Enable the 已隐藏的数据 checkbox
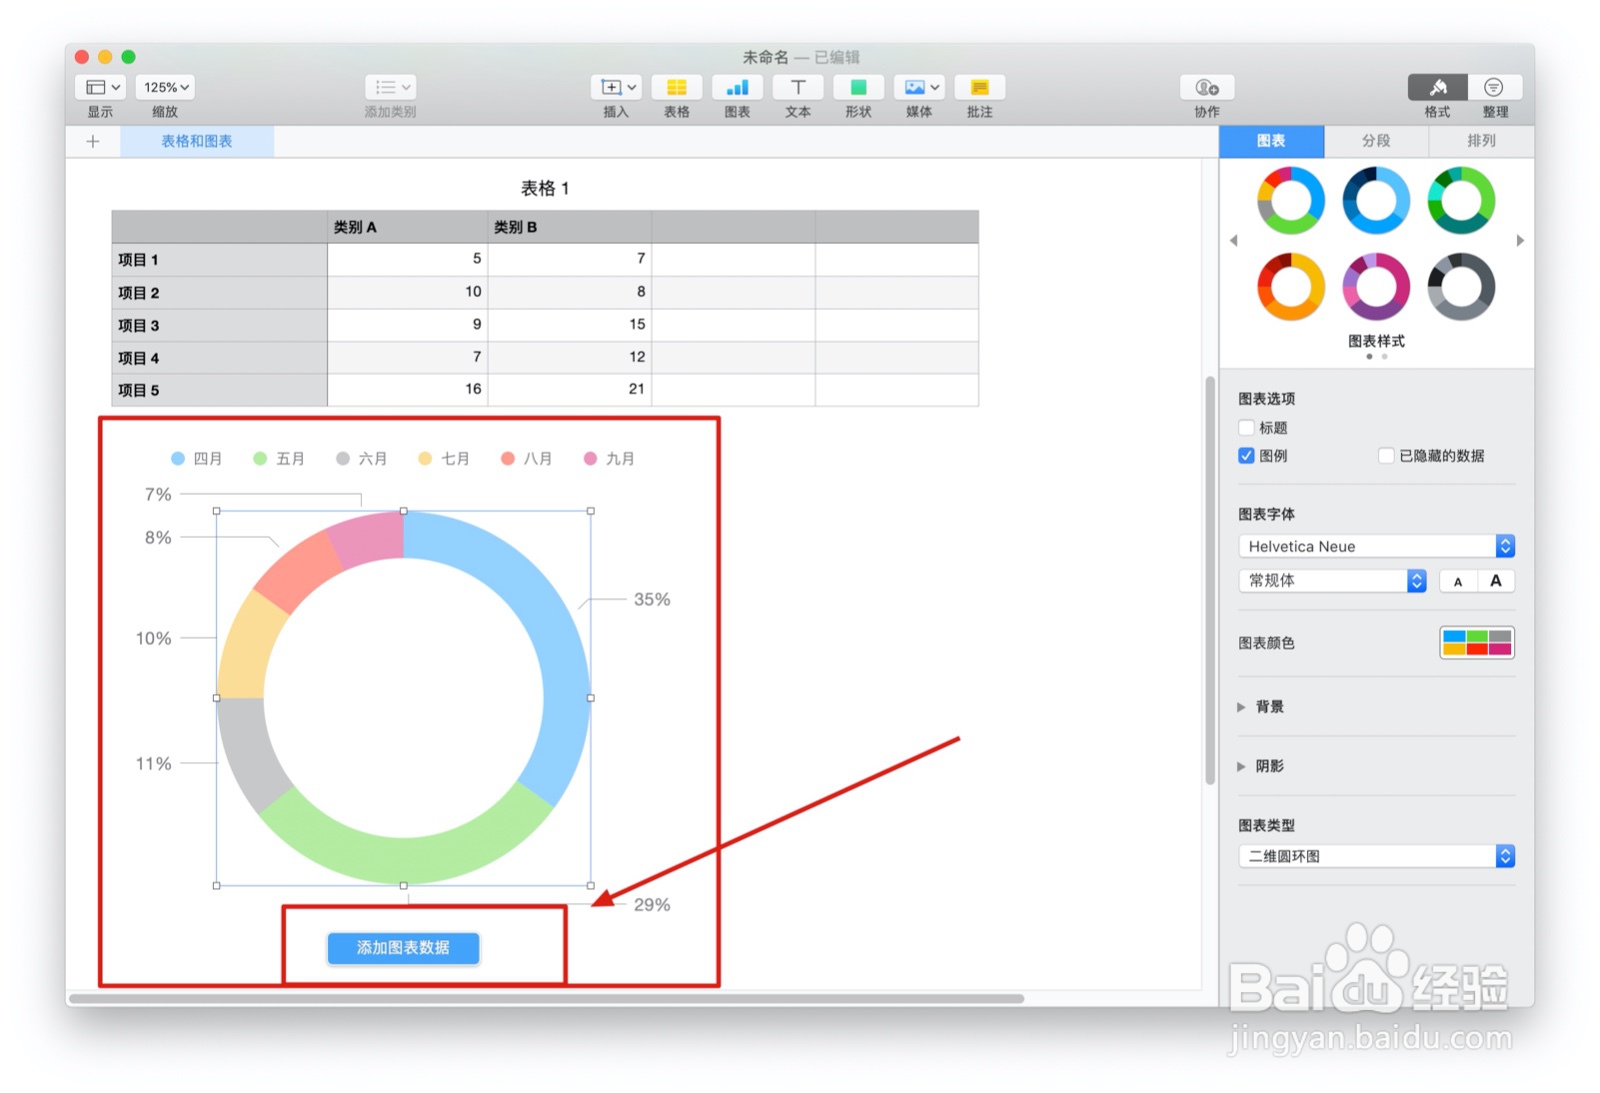Image resolution: width=1600 pixels, height=1093 pixels. [1386, 455]
